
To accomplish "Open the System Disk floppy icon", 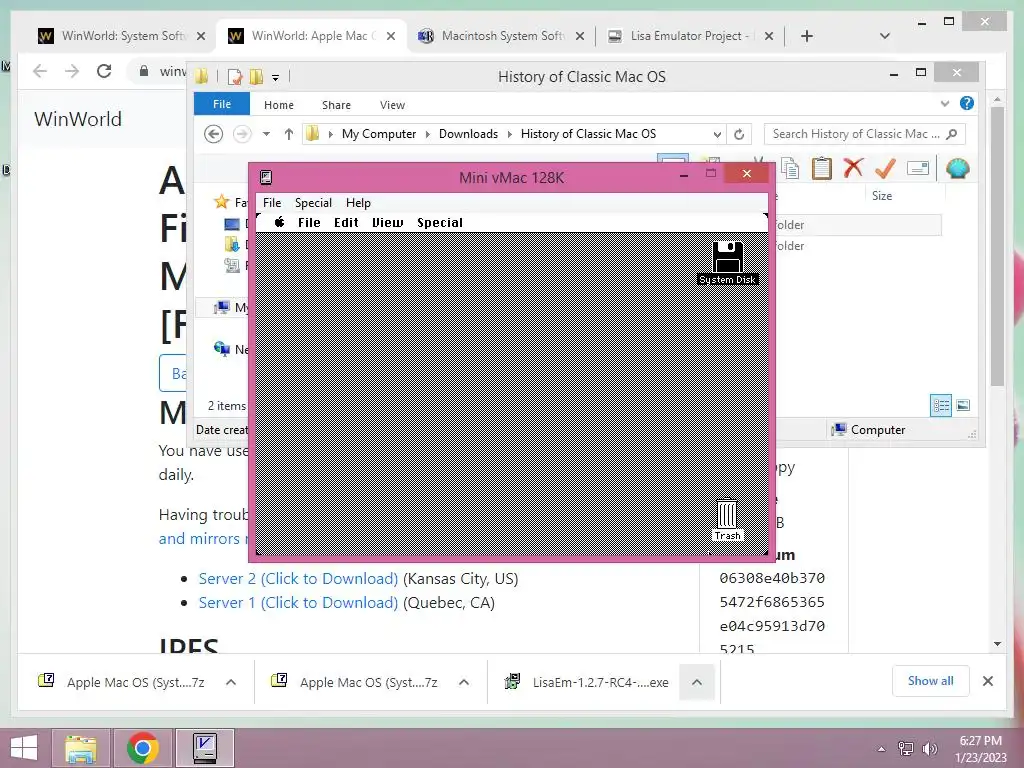I will coord(727,257).
